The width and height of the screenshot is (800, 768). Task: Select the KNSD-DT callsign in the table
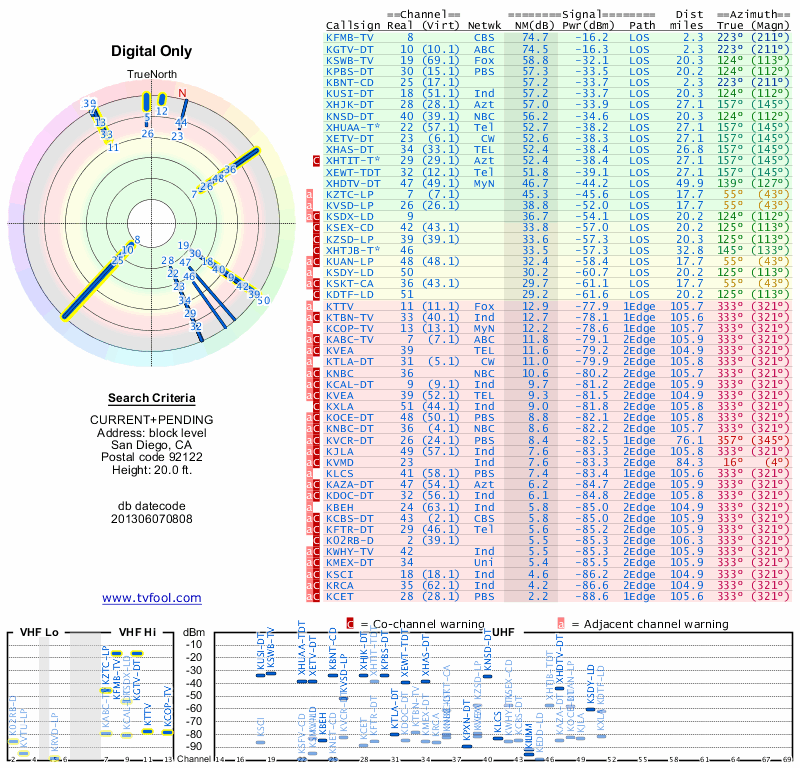[349, 116]
